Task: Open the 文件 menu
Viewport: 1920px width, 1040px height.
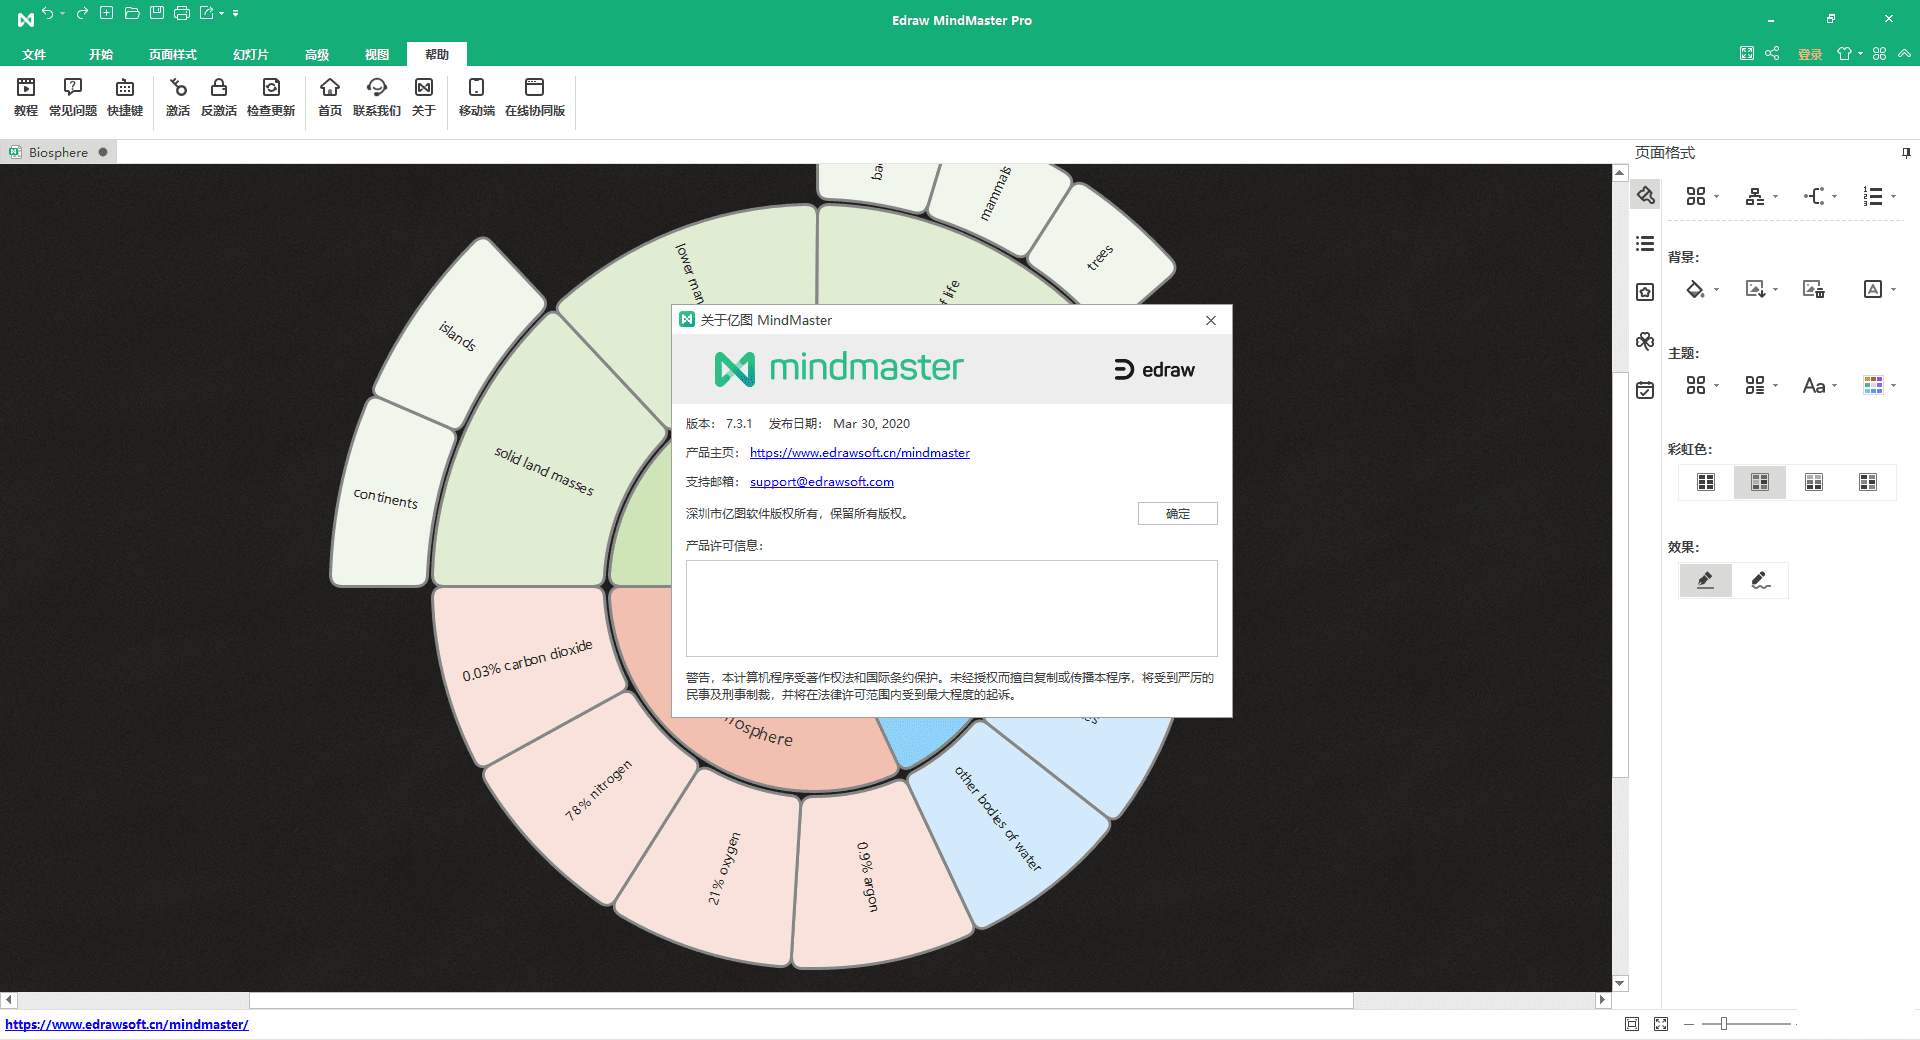Action: click(34, 55)
